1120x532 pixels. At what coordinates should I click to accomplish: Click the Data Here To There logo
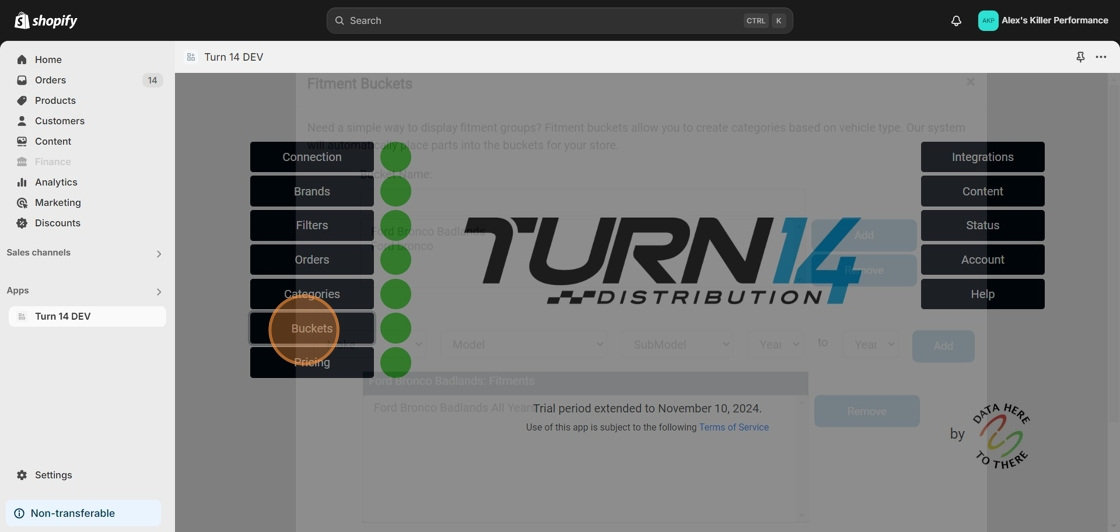coord(1002,434)
